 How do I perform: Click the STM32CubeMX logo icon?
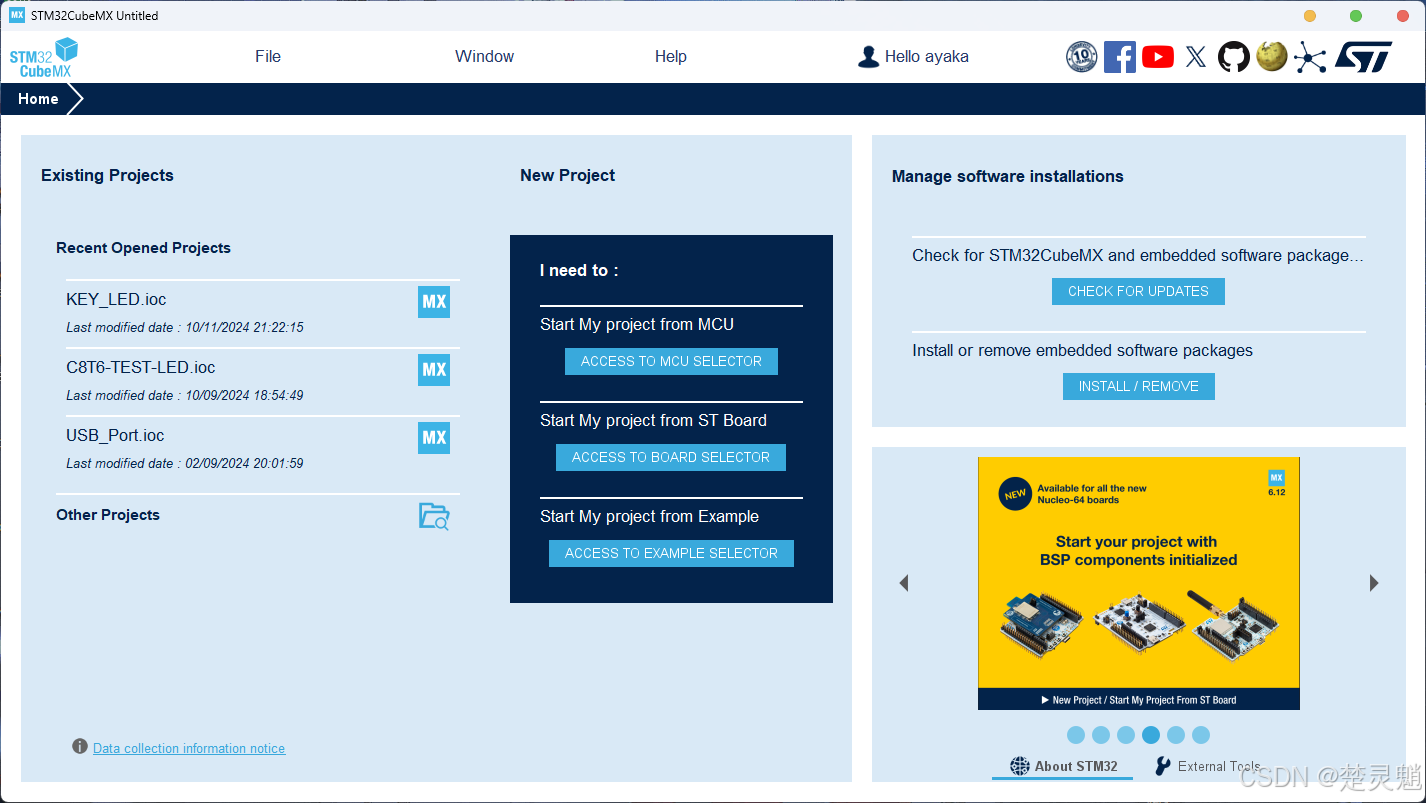point(43,57)
